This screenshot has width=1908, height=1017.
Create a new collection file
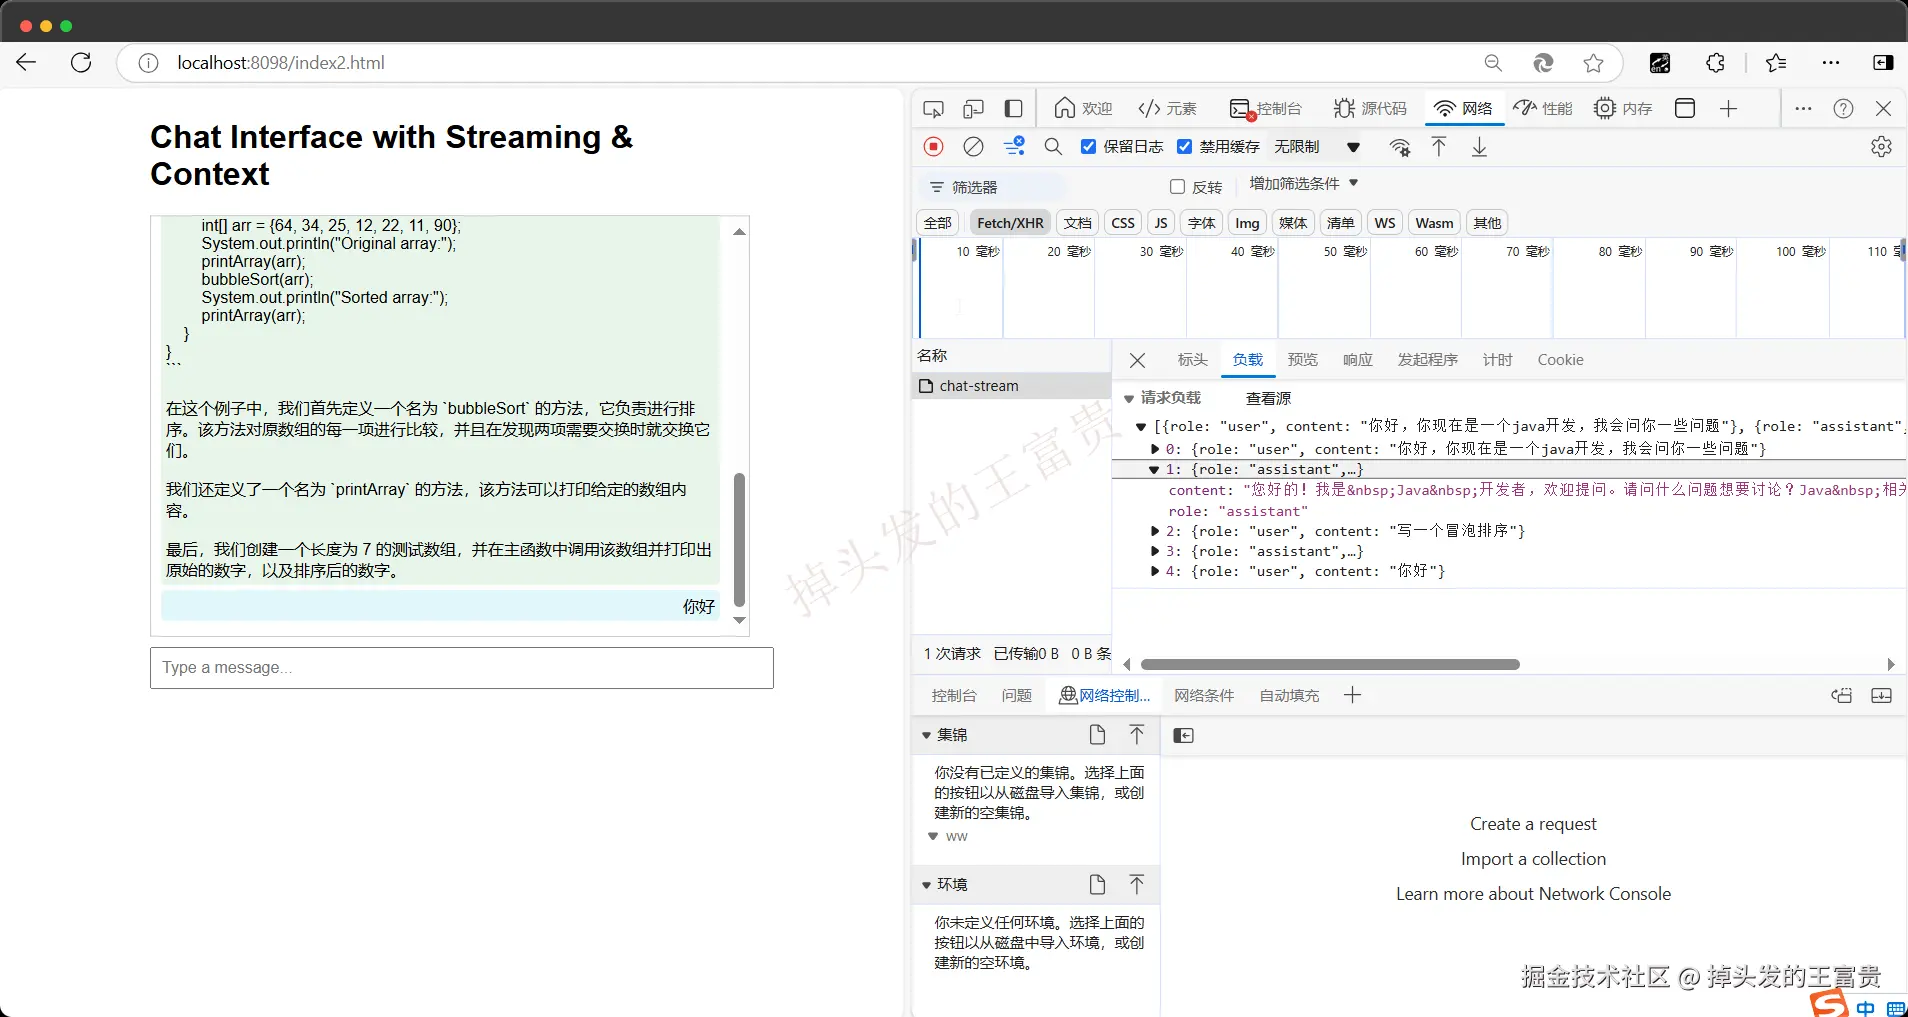pos(1097,735)
